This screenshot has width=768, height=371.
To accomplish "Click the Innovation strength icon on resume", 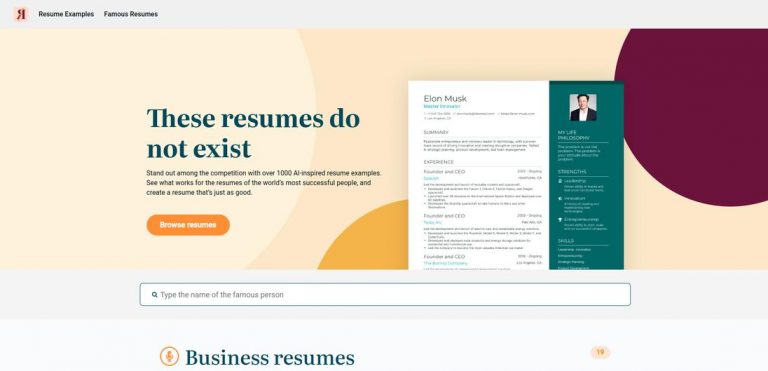I will pyautogui.click(x=560, y=198).
